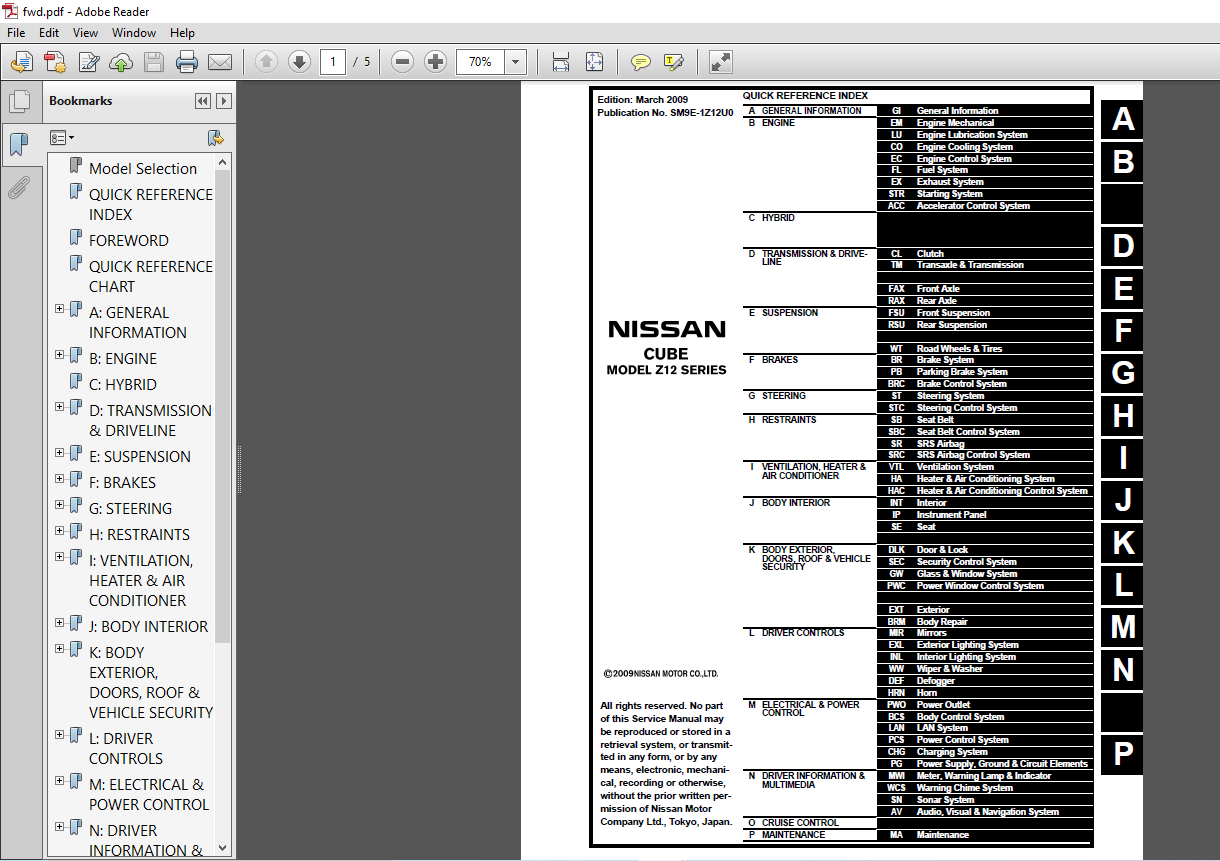Viewport: 1220px width, 861px height.
Task: Expand the D: TRANSMISSION & DRIVELINE bookmark
Action: [60, 407]
